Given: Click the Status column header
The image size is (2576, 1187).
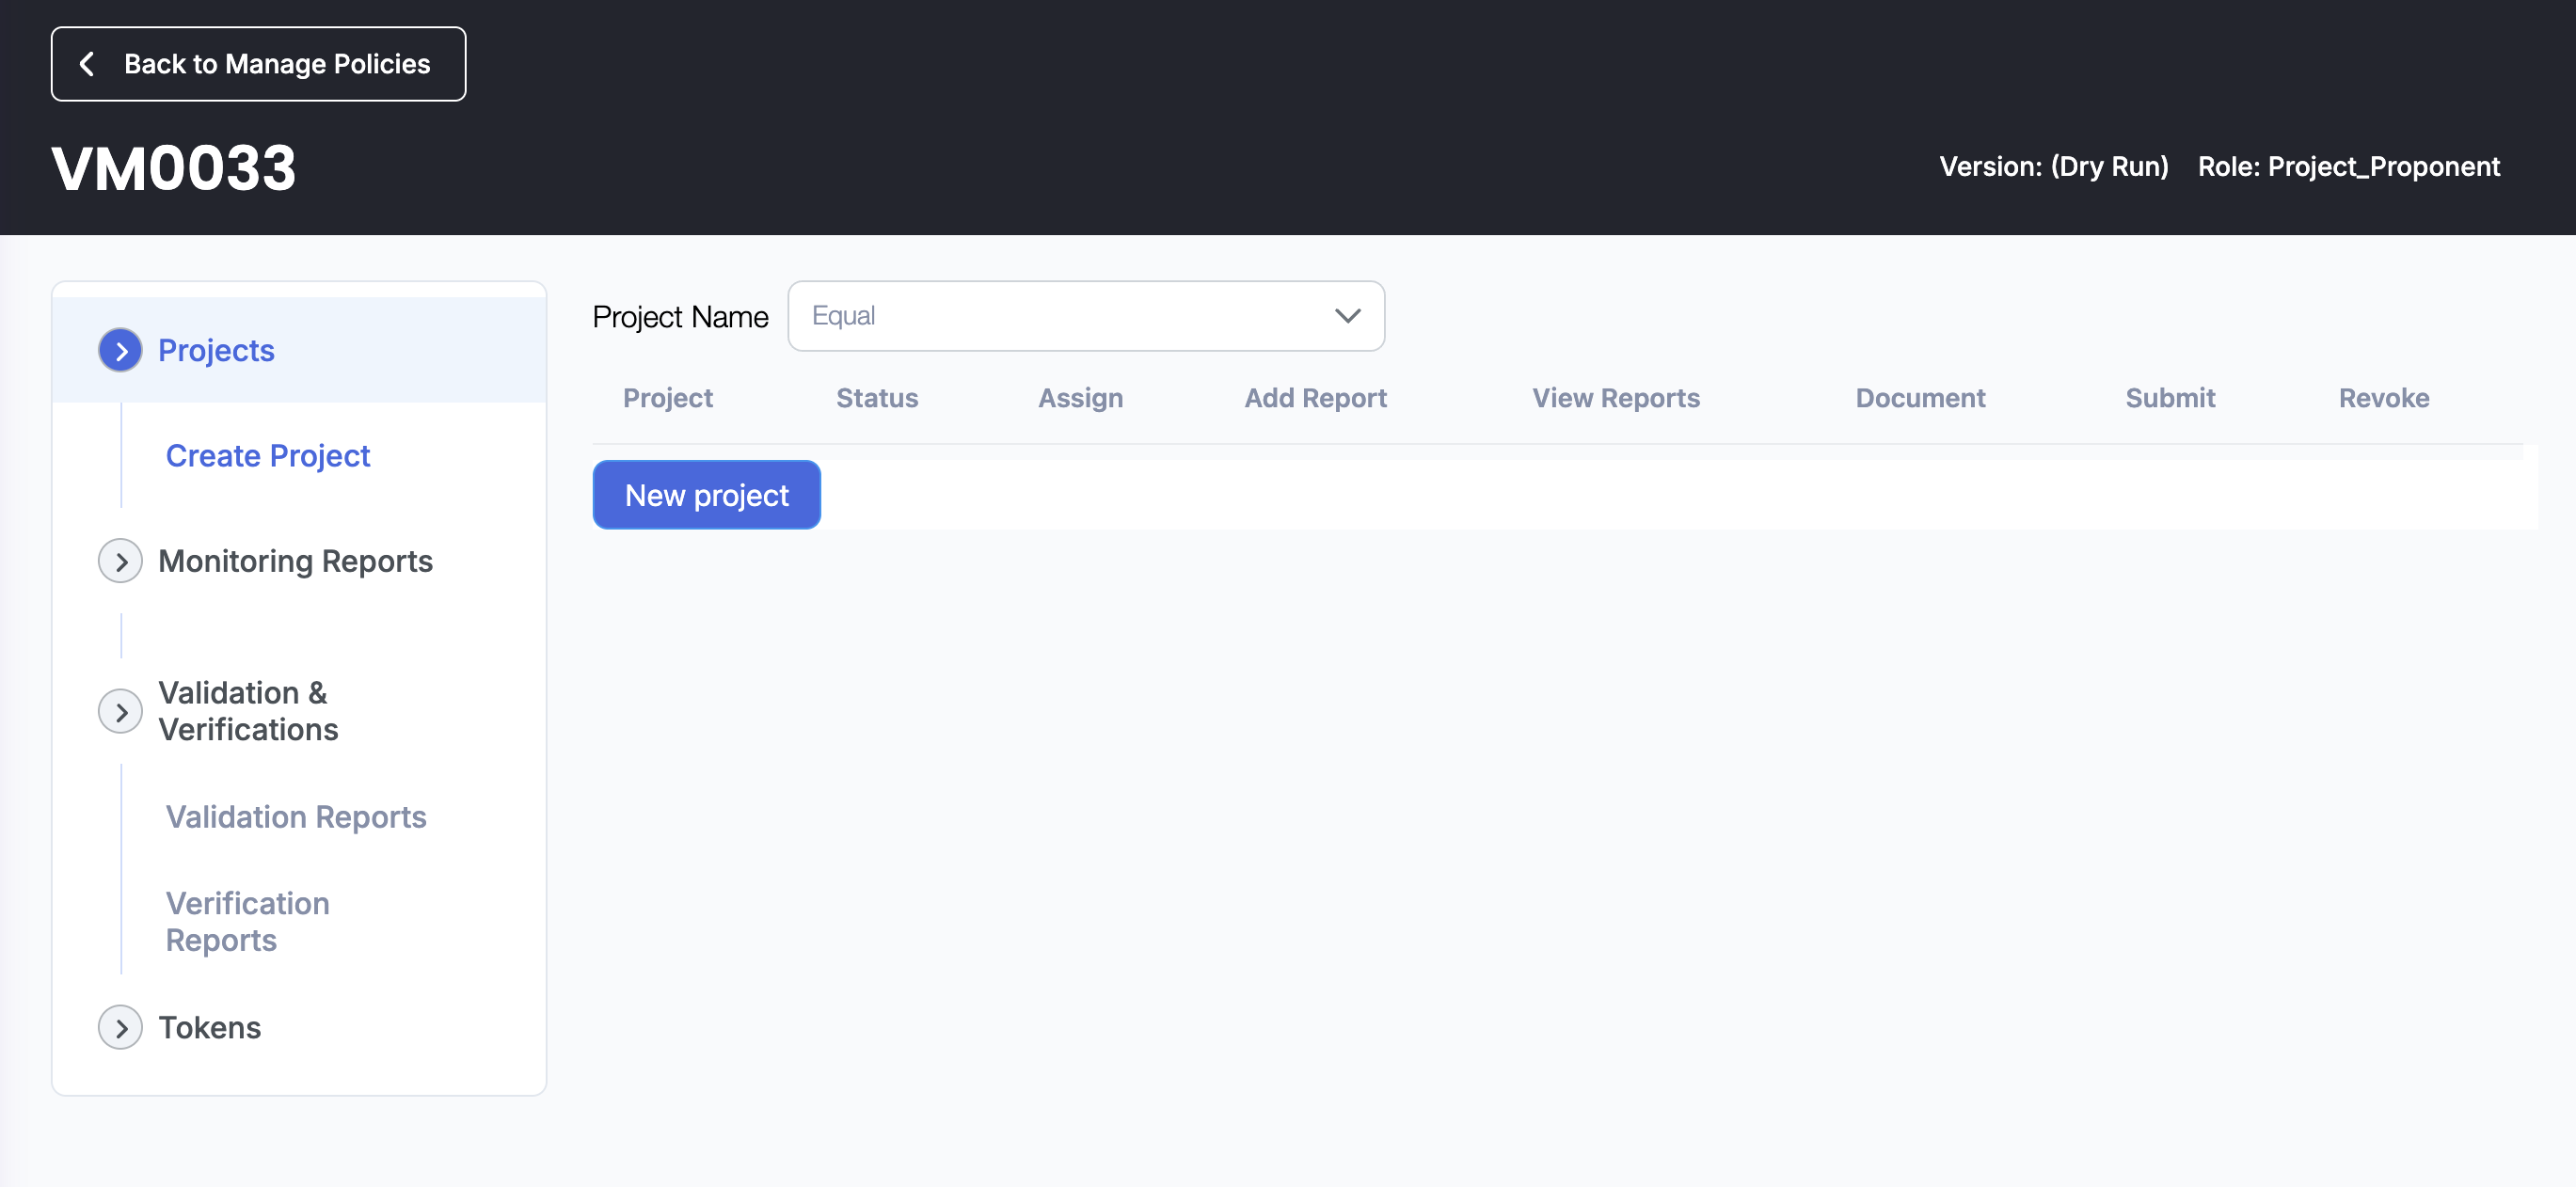Looking at the screenshot, I should [876, 398].
